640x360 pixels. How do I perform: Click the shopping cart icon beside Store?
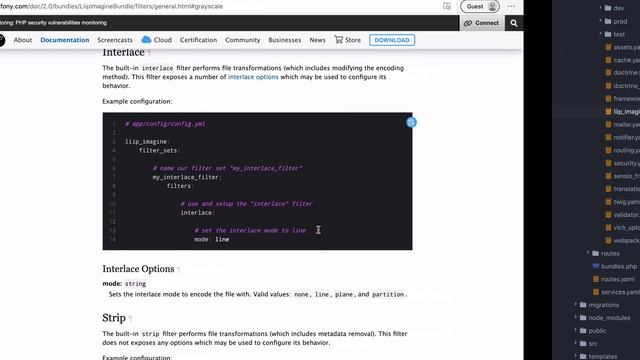click(338, 40)
